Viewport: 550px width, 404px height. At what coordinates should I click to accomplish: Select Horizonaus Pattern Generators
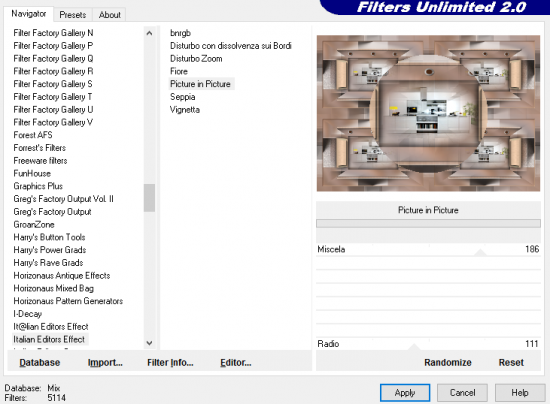click(x=68, y=301)
